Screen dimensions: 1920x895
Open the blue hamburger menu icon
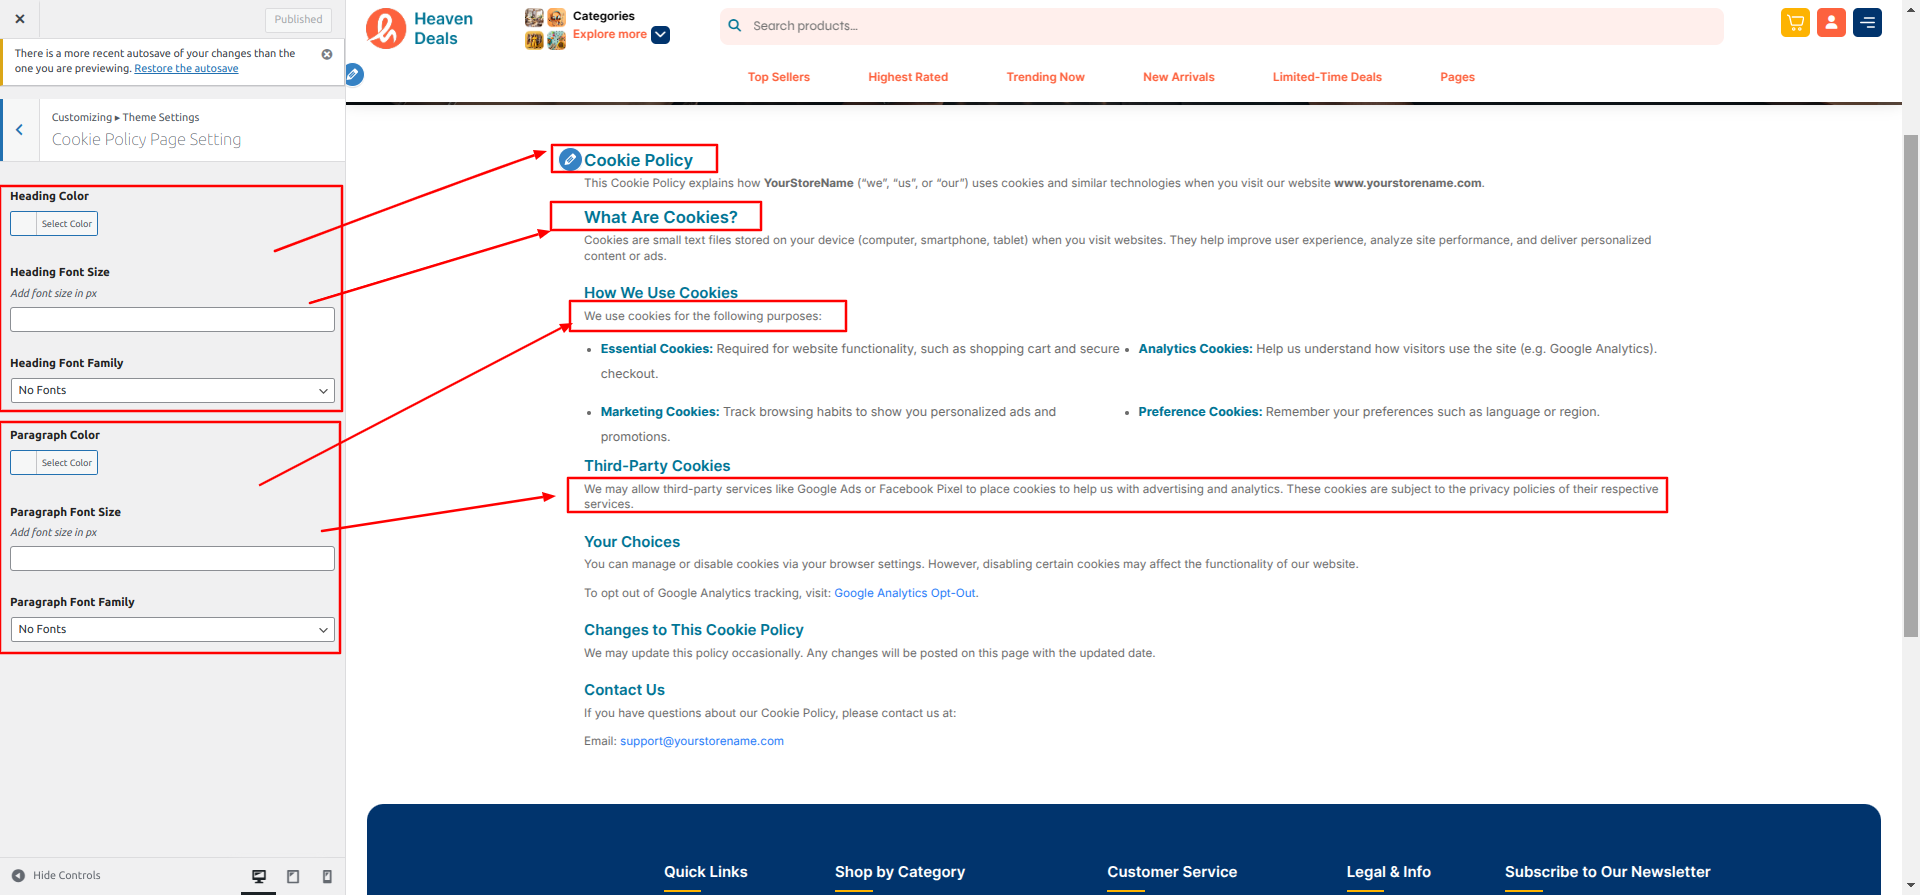click(x=1867, y=23)
